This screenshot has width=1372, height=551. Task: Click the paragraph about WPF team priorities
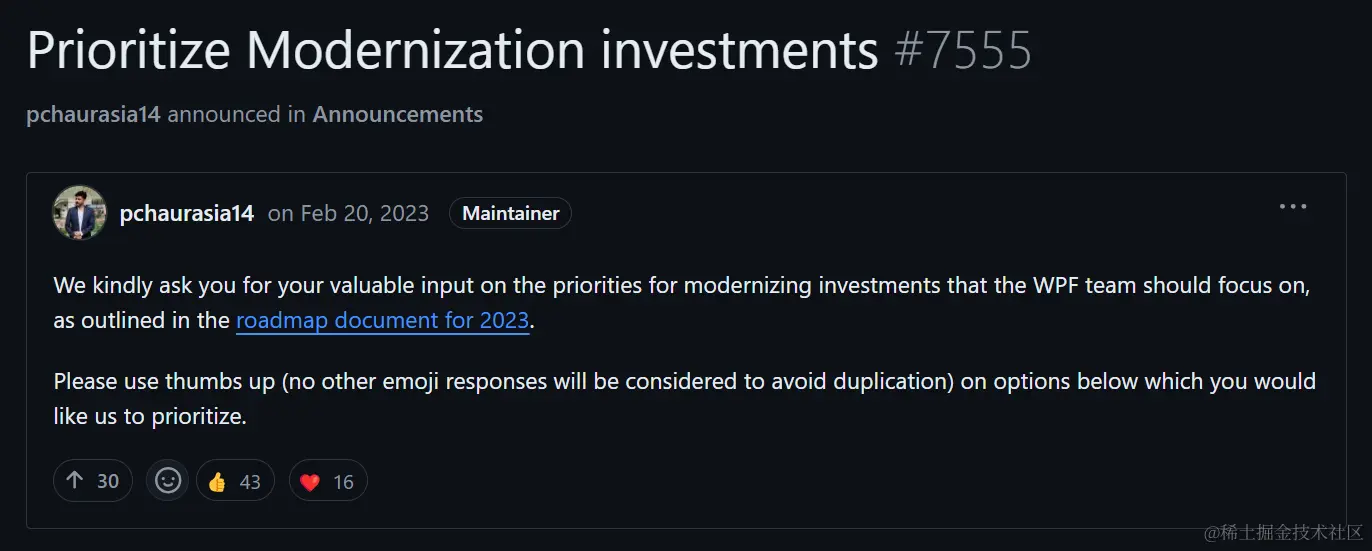tap(682, 303)
